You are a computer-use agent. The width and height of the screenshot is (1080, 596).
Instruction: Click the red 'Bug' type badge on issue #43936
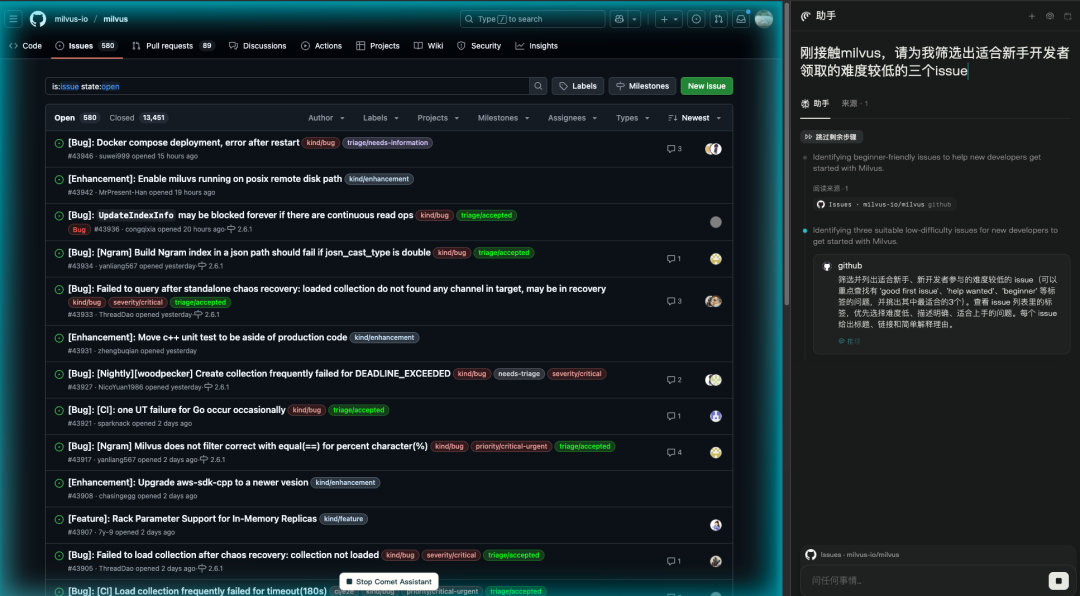coord(79,229)
